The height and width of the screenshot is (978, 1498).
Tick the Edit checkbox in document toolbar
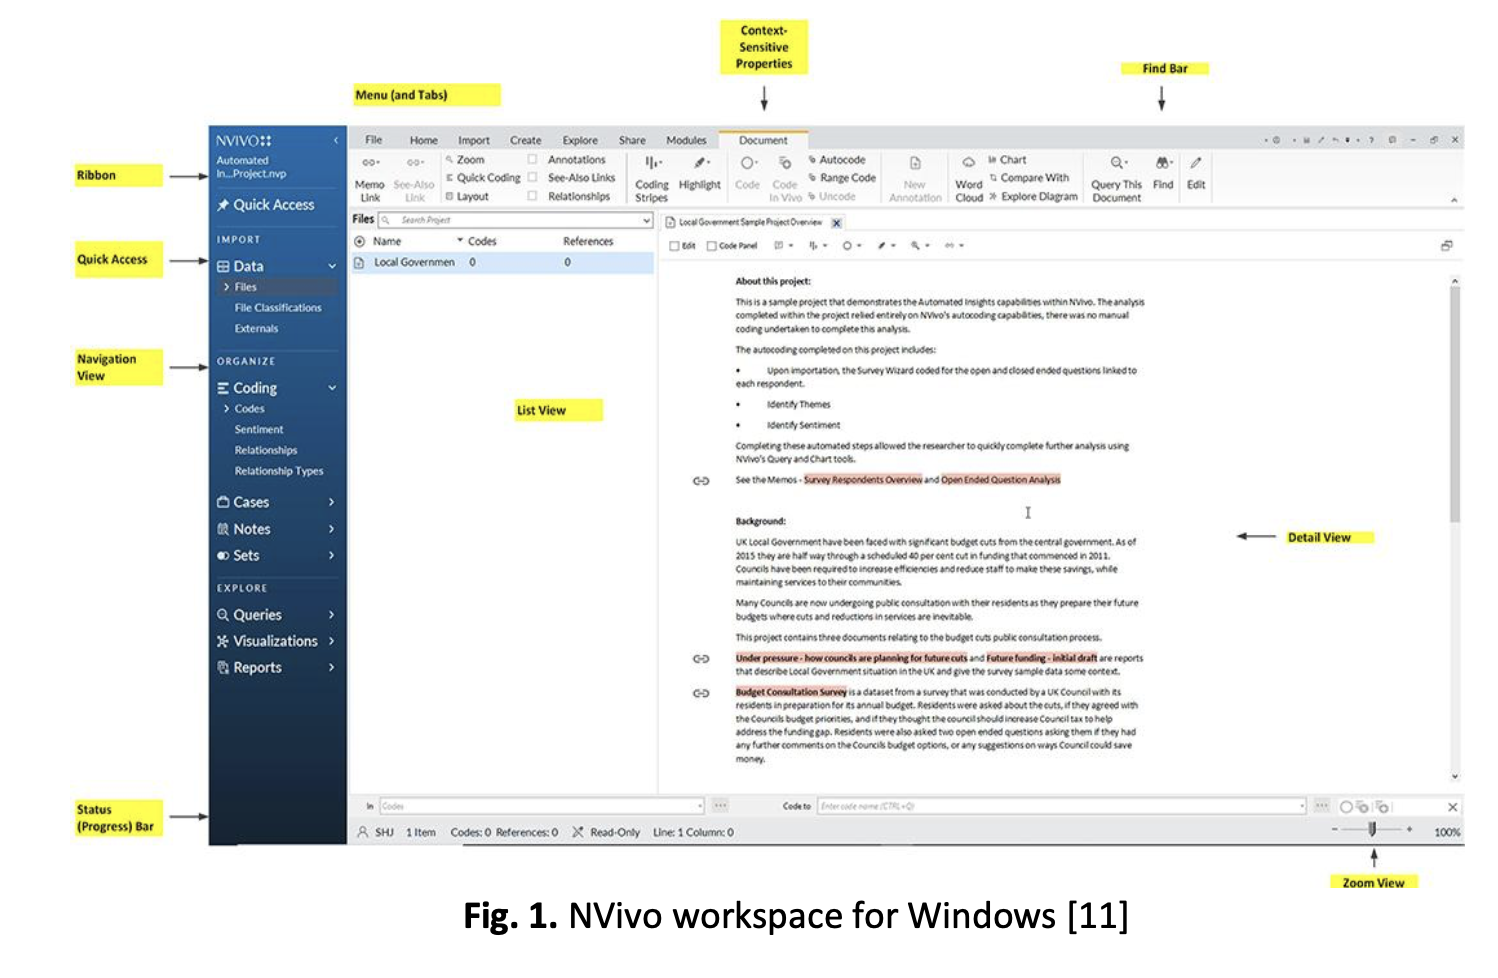point(675,246)
